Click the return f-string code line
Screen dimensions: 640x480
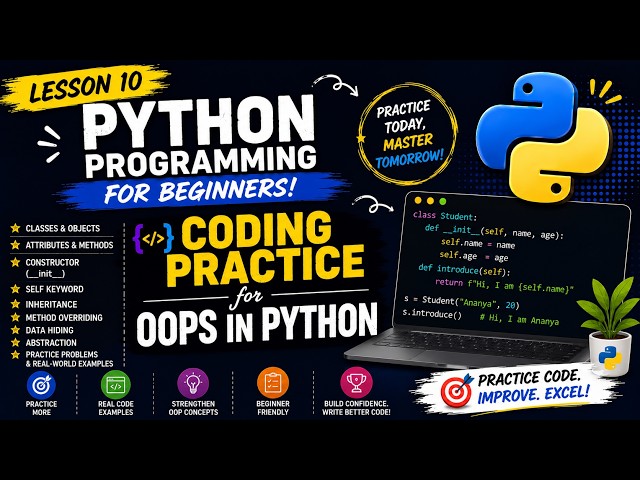click(x=504, y=285)
